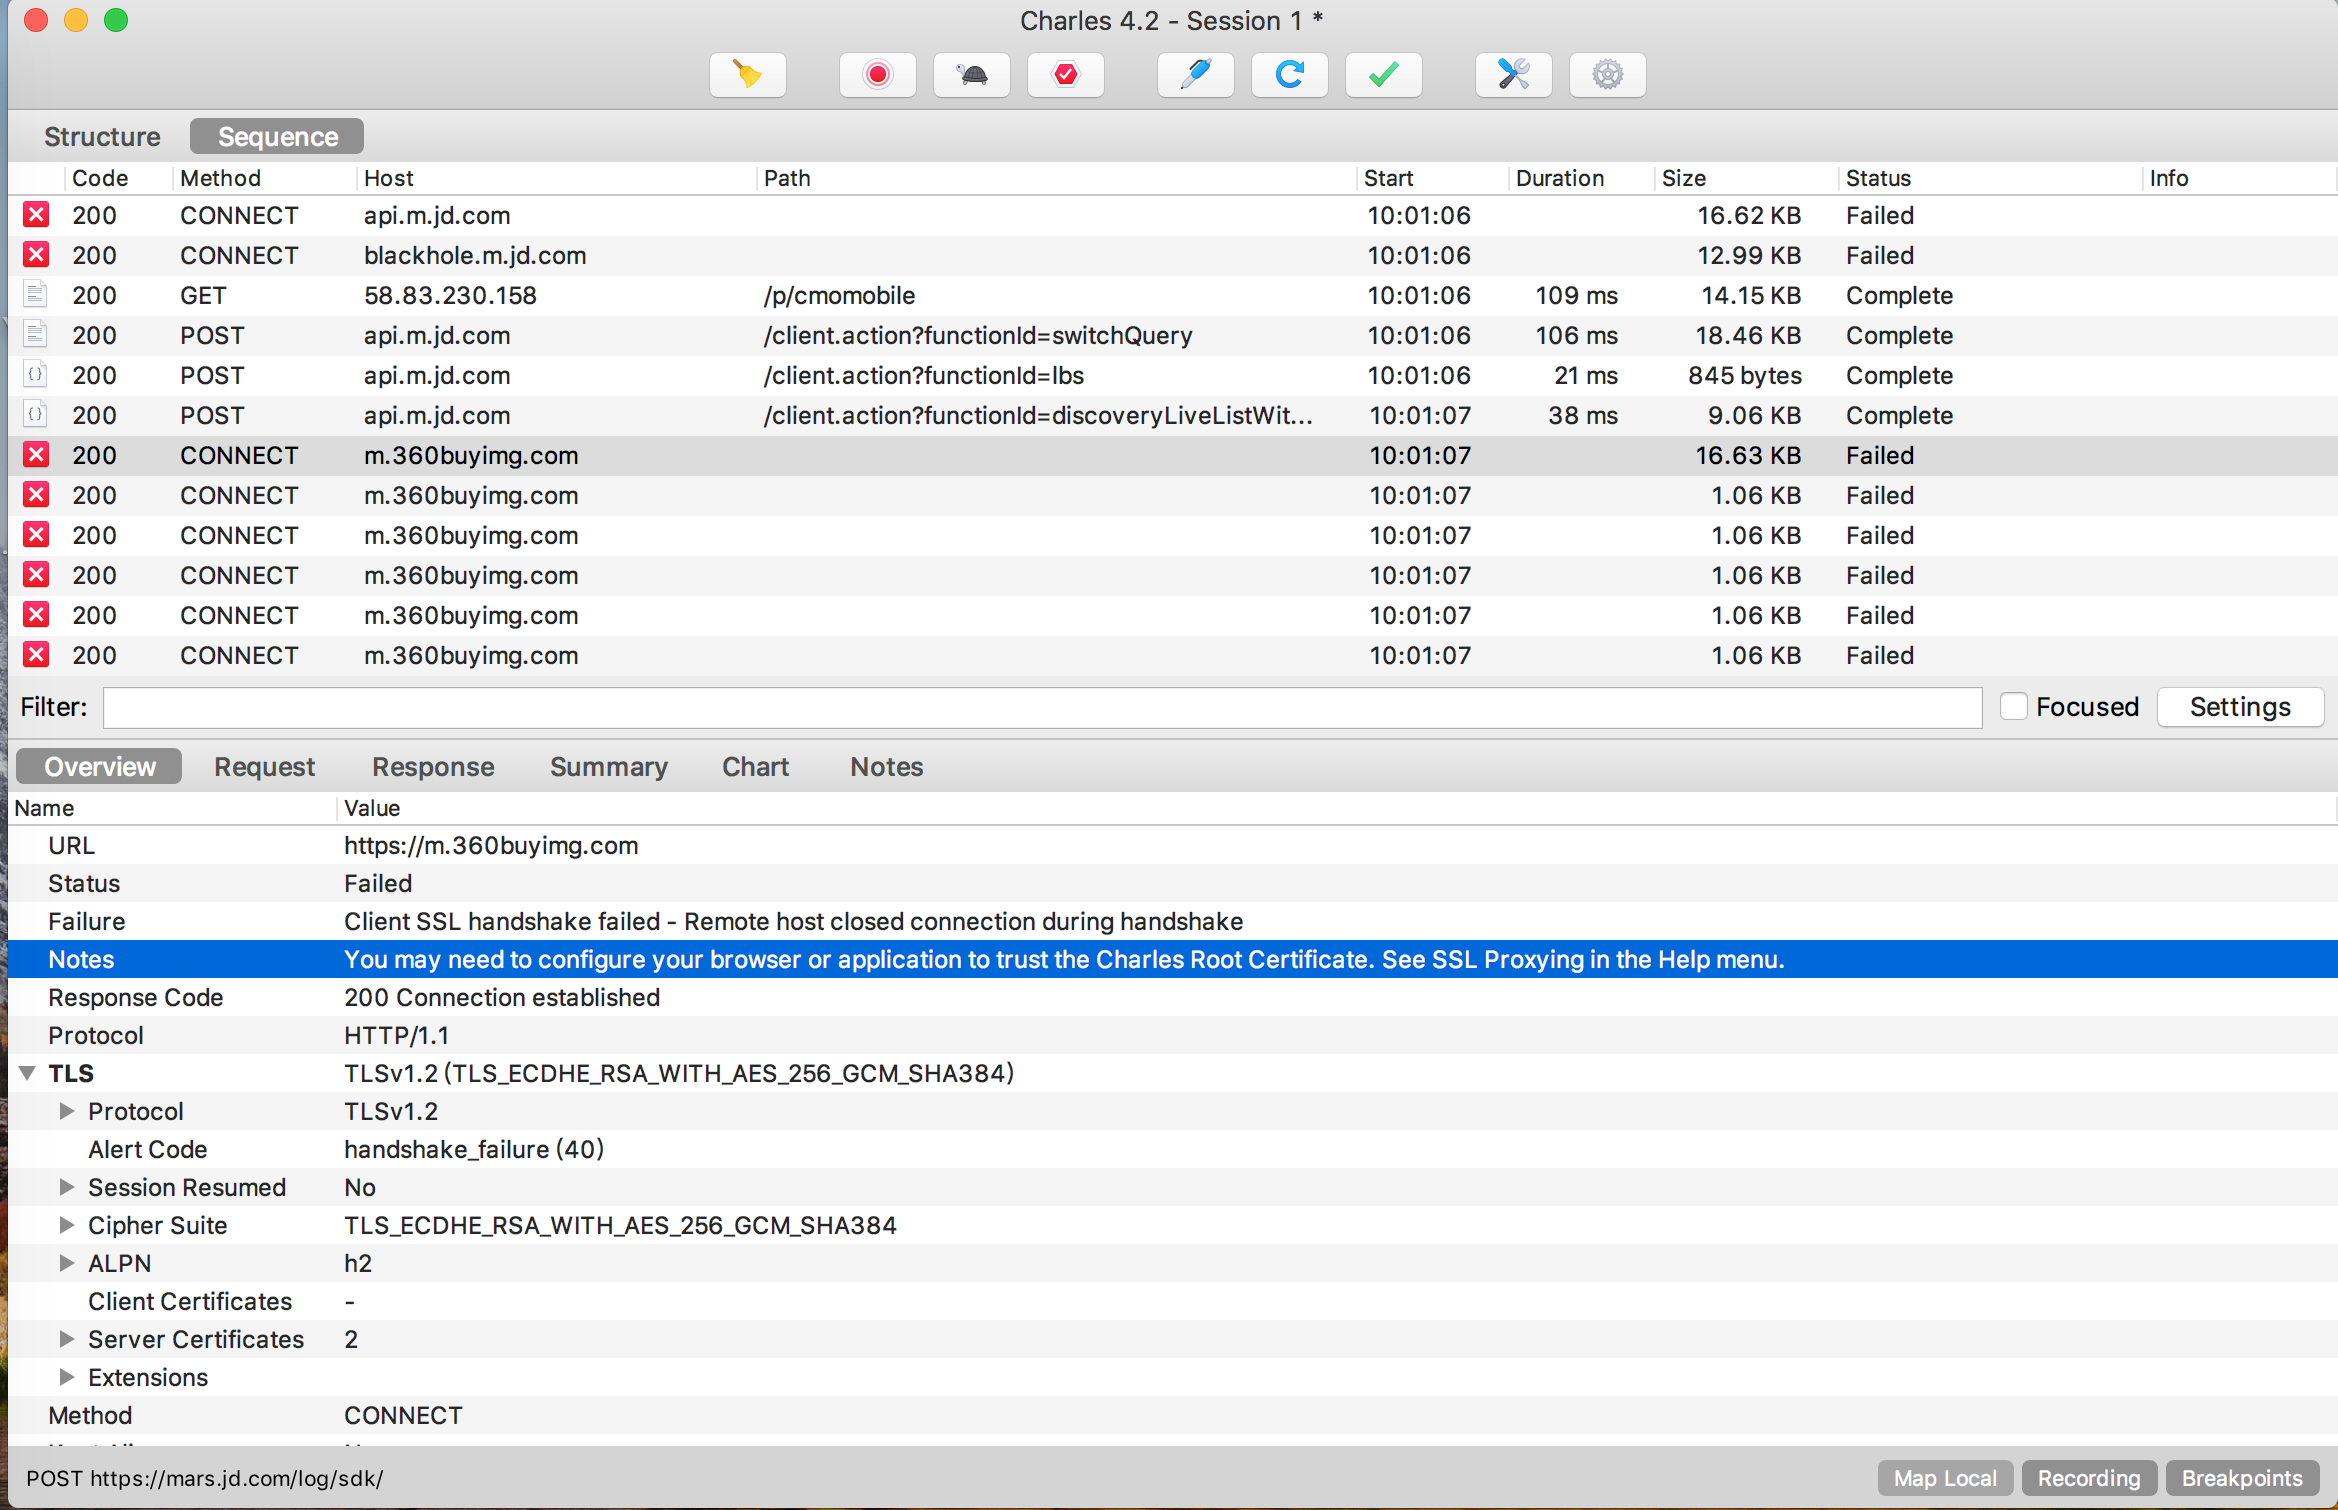Click the Map Local button
2338x1510 pixels.
click(x=1943, y=1478)
